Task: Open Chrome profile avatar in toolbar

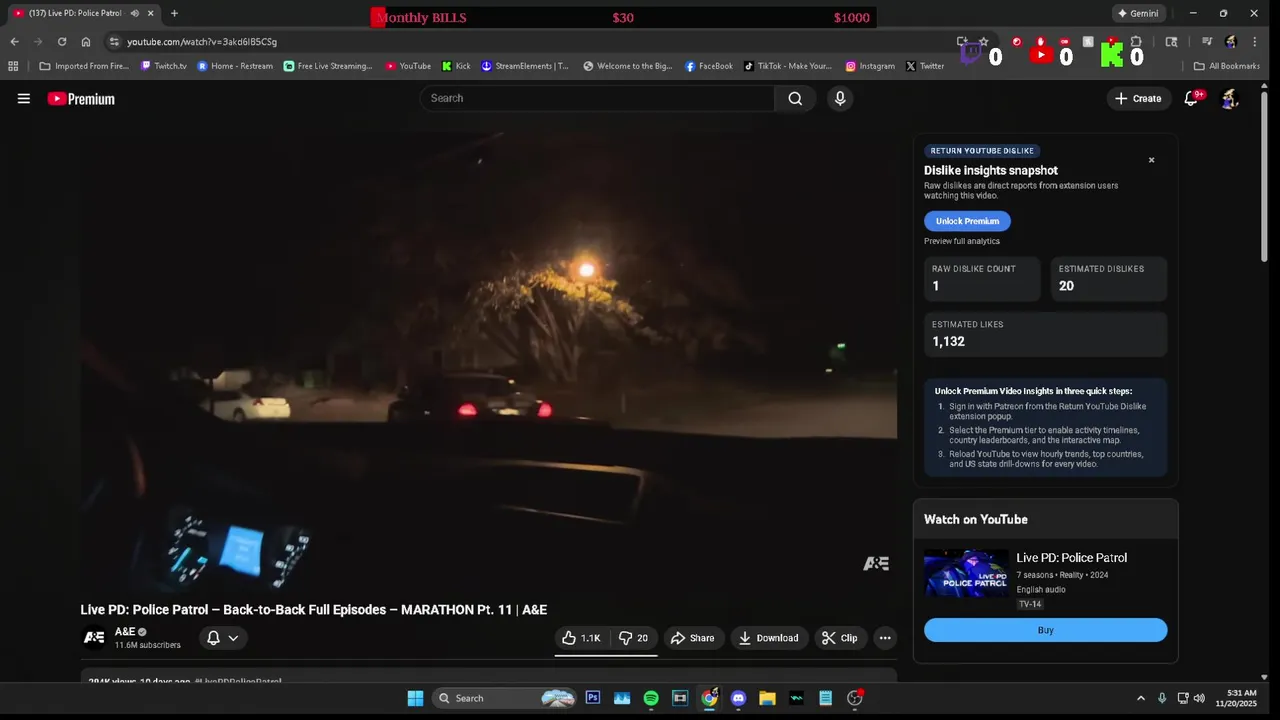Action: pyautogui.click(x=1231, y=42)
